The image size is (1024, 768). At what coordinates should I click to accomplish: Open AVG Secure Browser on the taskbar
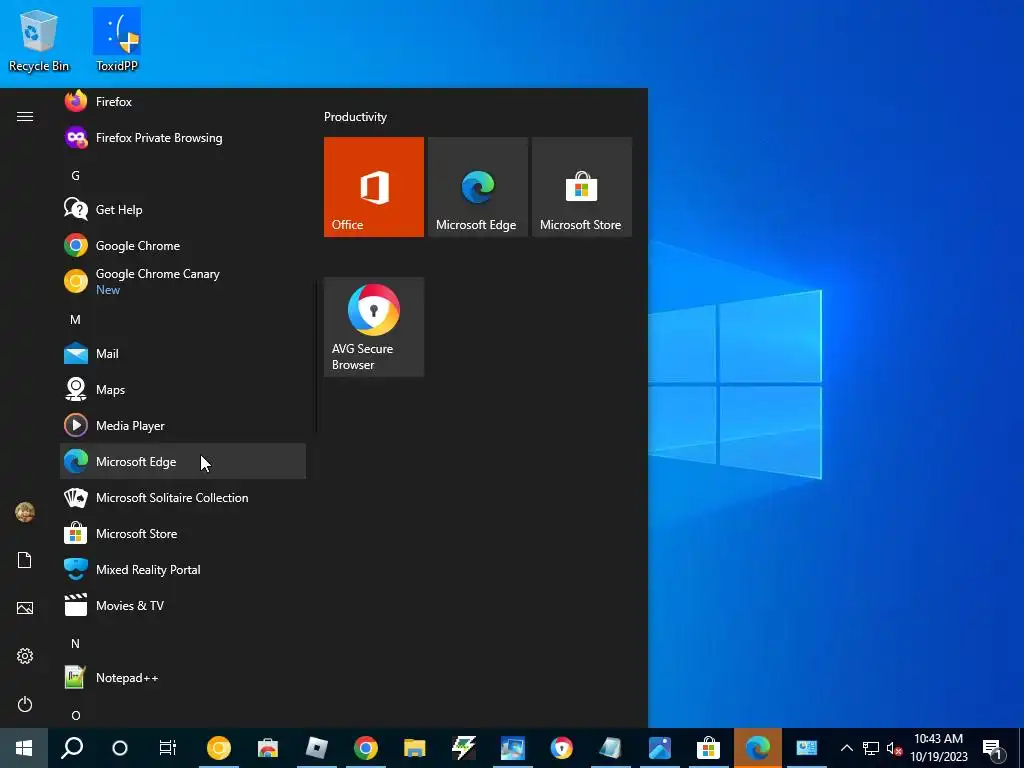click(x=562, y=748)
